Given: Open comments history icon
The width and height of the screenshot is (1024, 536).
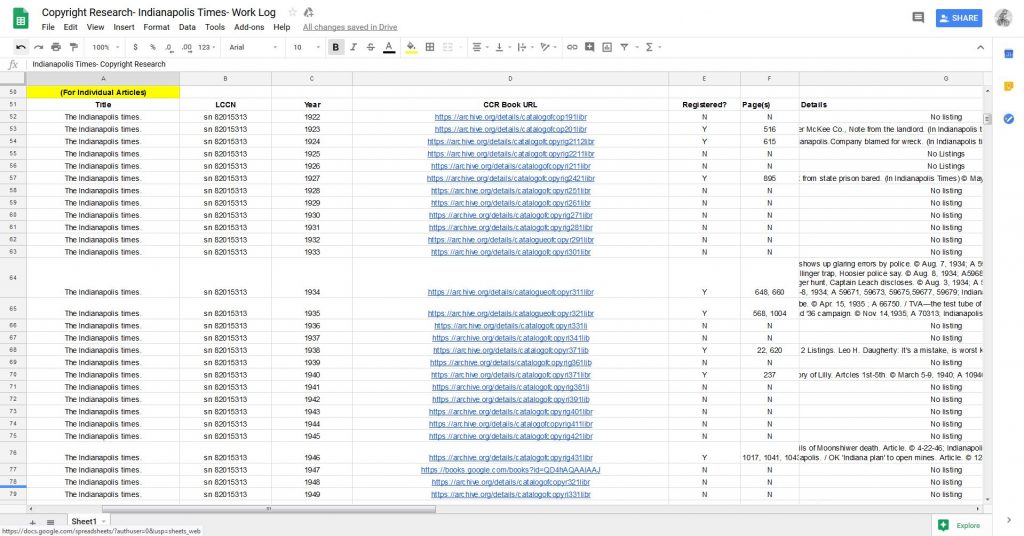Looking at the screenshot, I should [x=918, y=18].
